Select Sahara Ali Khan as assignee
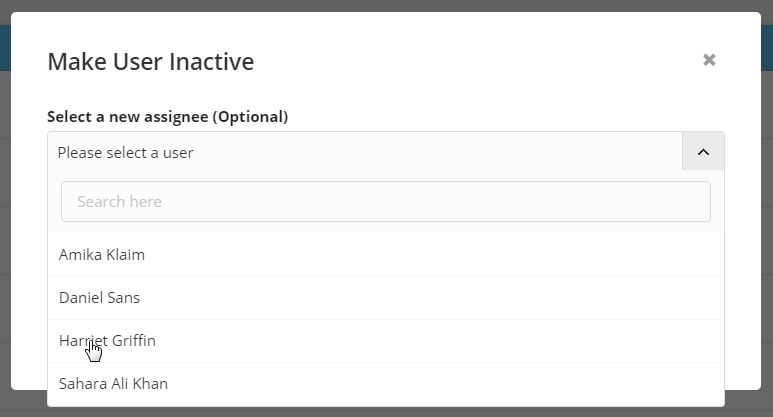The height and width of the screenshot is (417, 773). [386, 383]
